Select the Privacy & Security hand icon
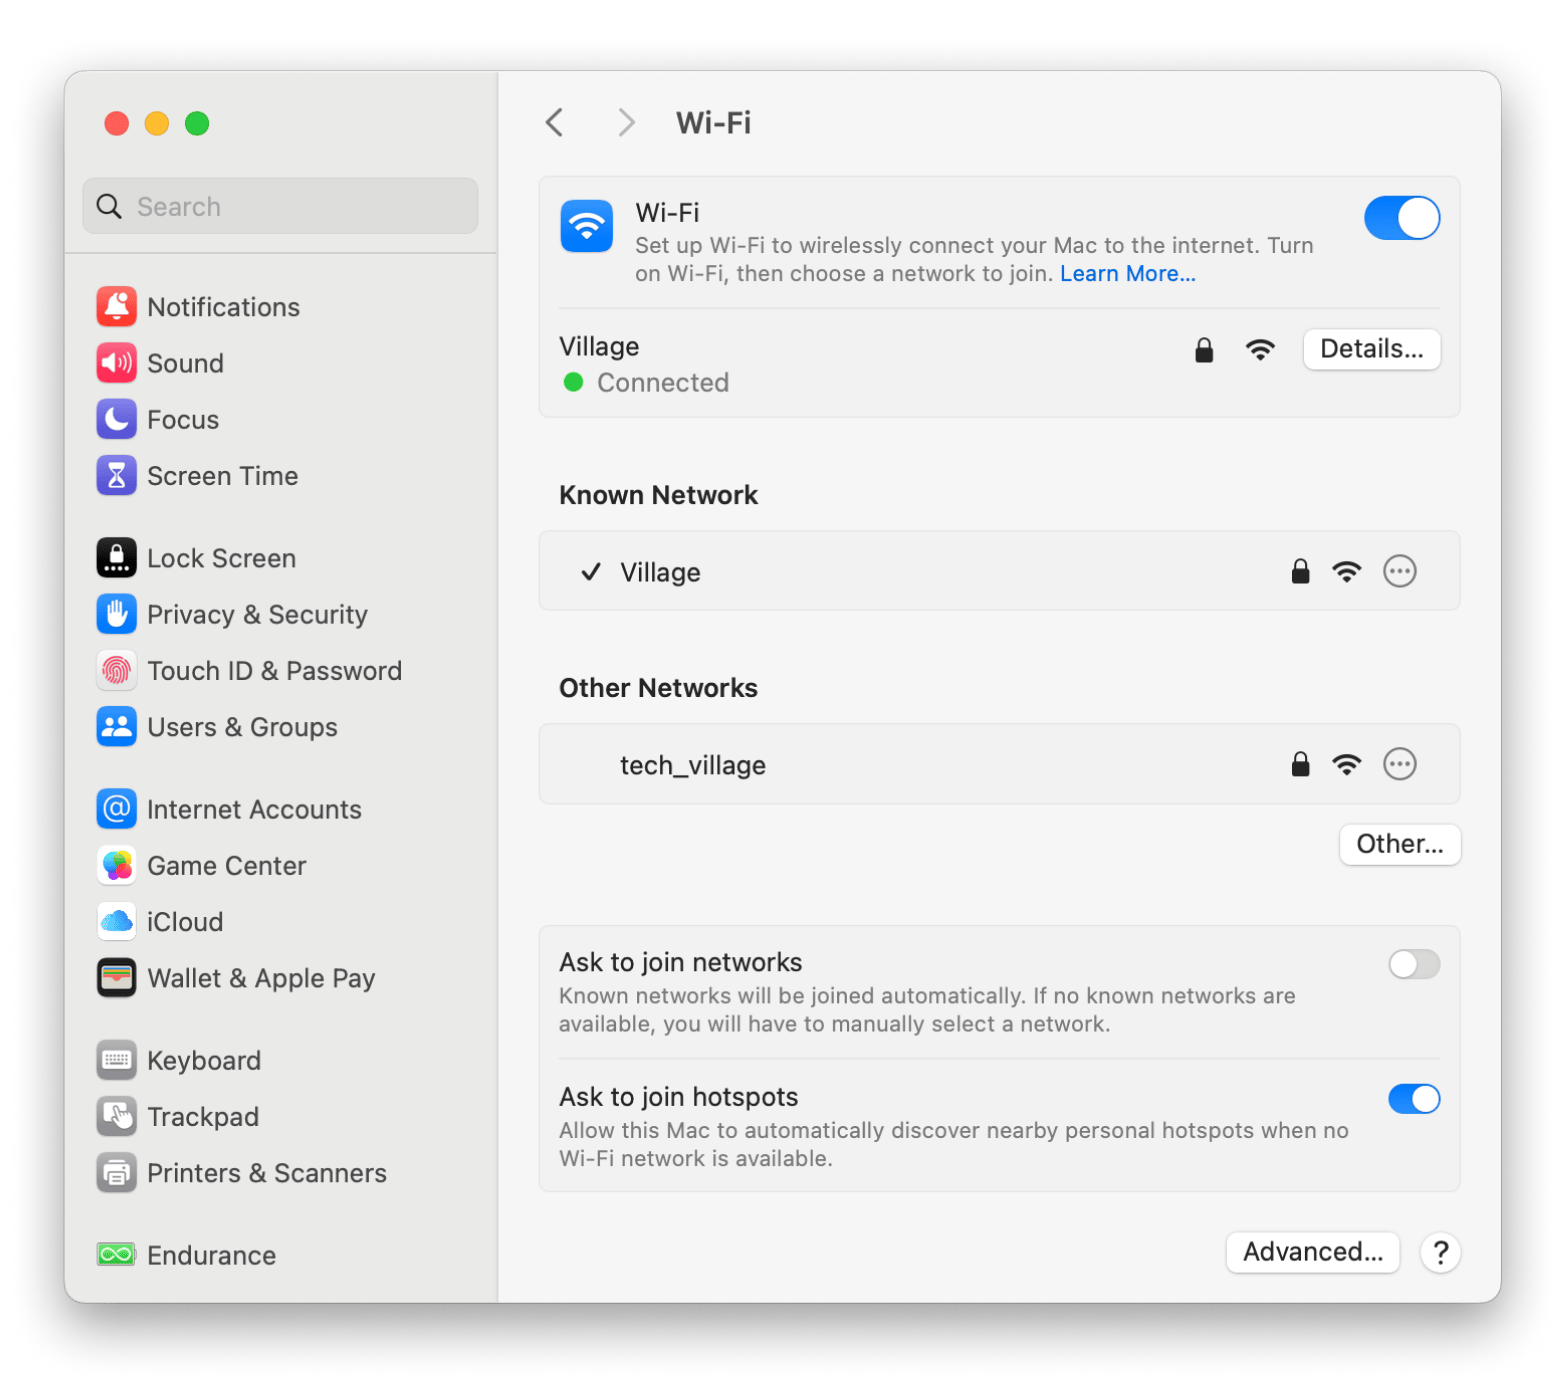Screen dimensions: 1560x1396 click(116, 614)
